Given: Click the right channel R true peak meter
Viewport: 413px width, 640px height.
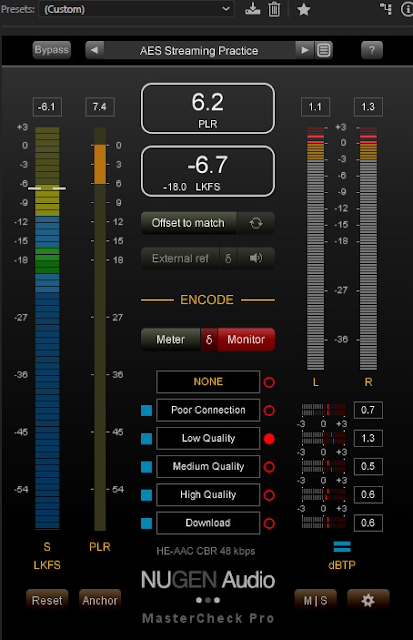Looking at the screenshot, I should pos(368,248).
